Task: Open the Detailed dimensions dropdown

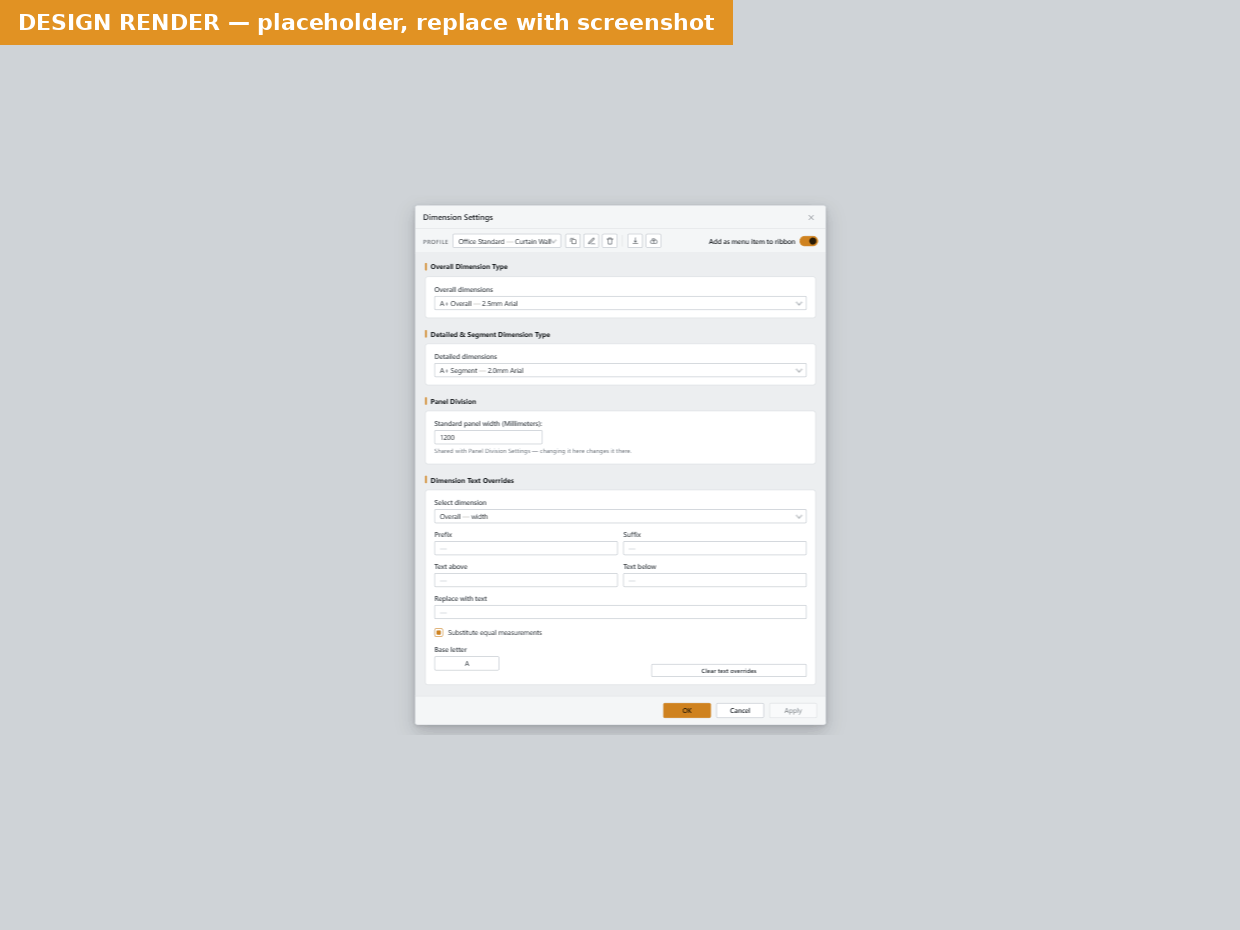Action: (x=620, y=370)
